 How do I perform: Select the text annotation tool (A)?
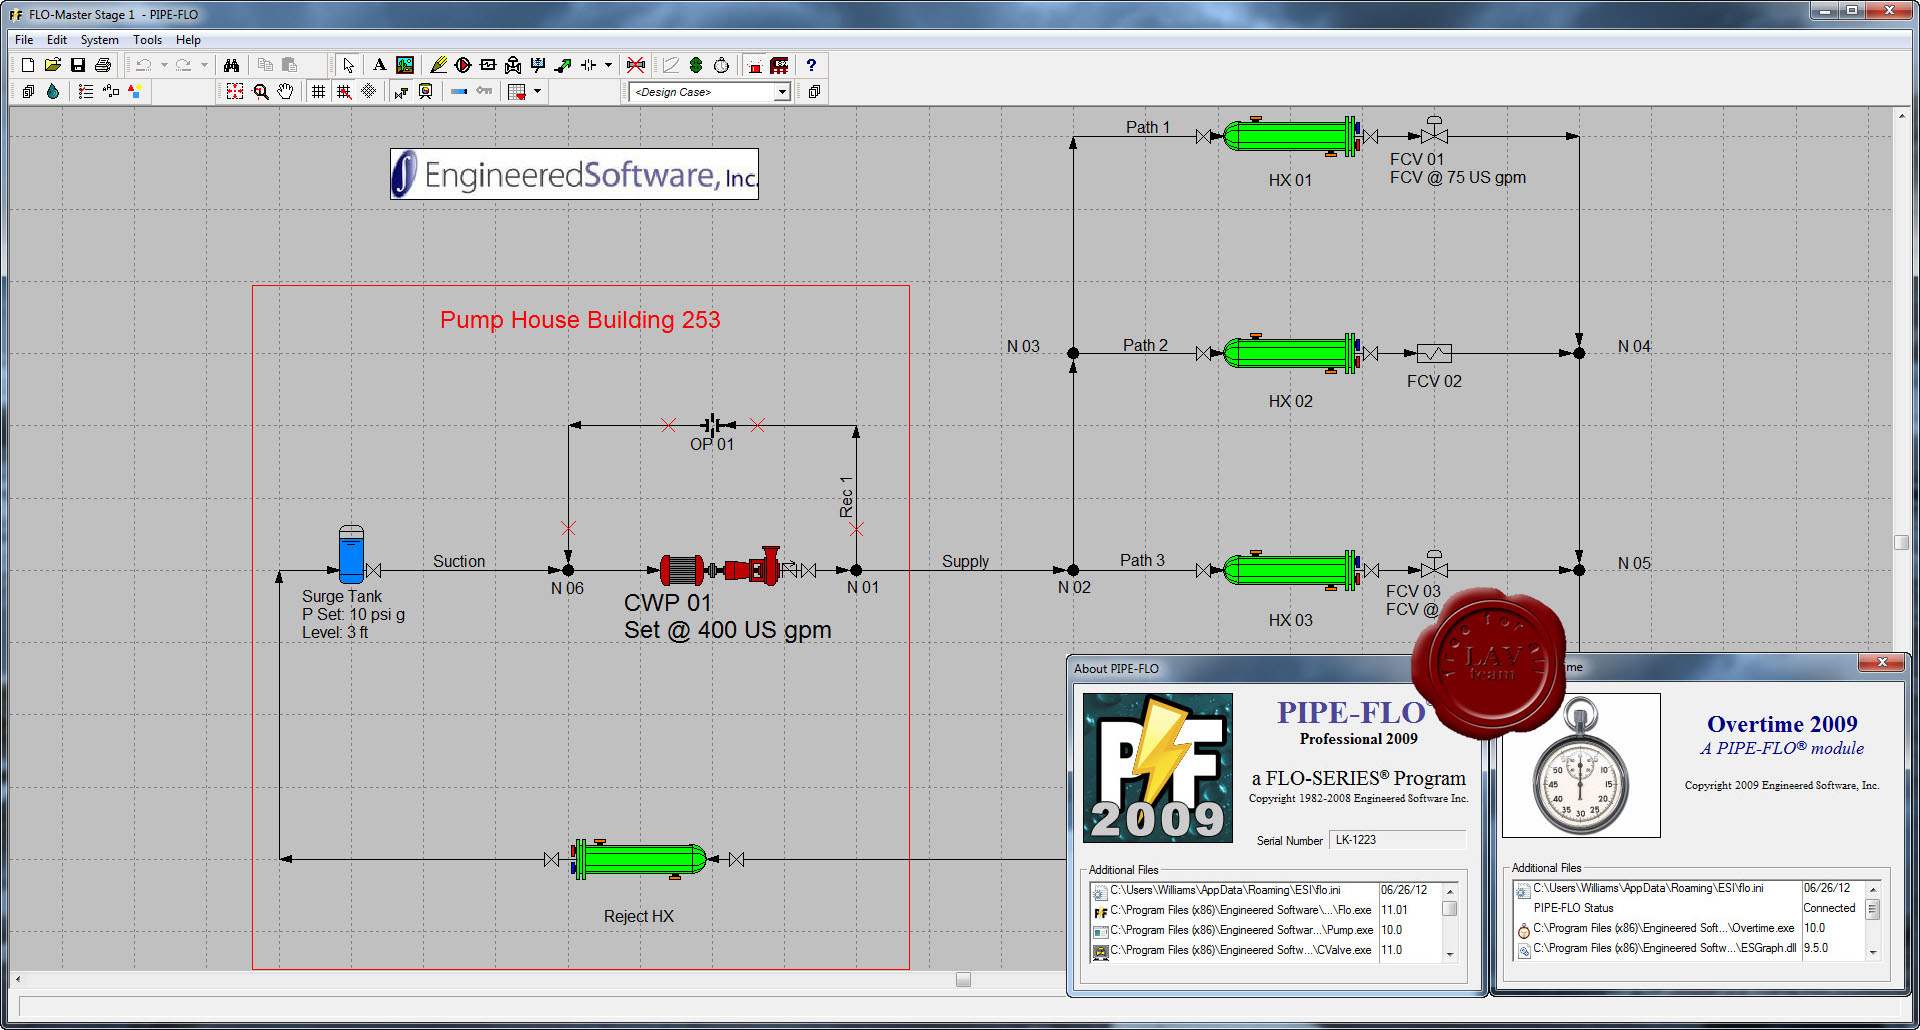[379, 65]
